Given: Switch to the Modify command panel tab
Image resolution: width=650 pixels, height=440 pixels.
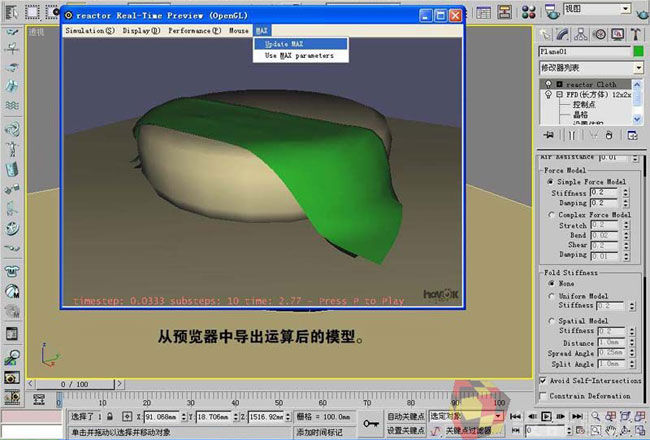Looking at the screenshot, I should click(x=563, y=35).
